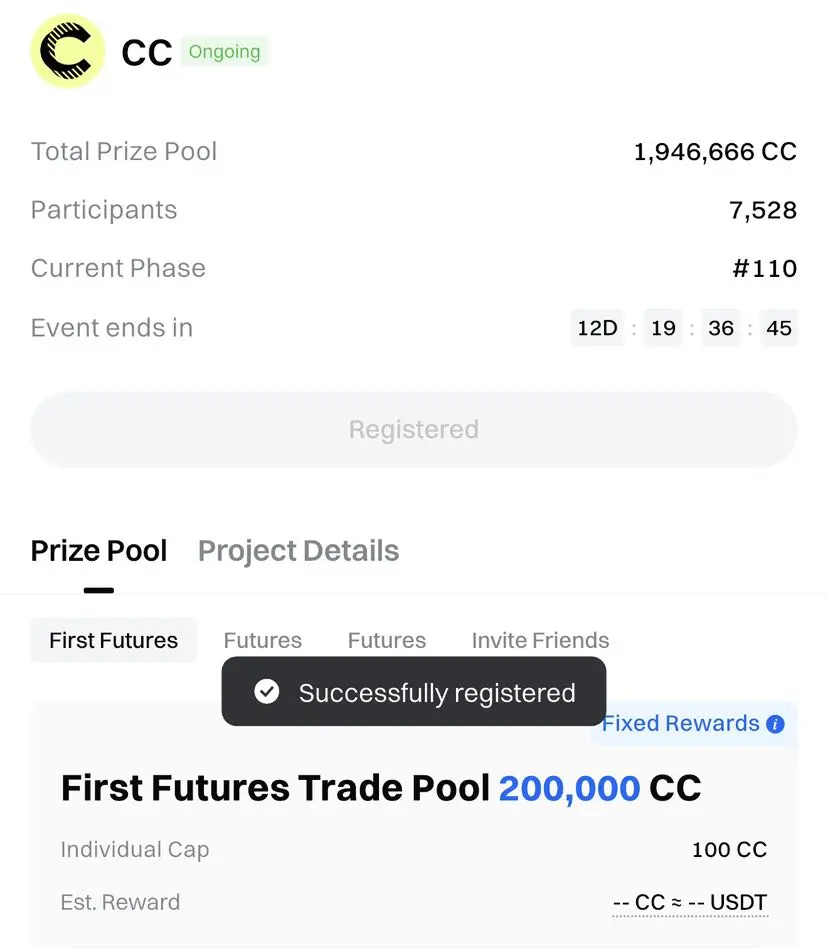Image resolution: width=828 pixels, height=948 pixels.
Task: Select the Prize Pool tab
Action: (99, 551)
